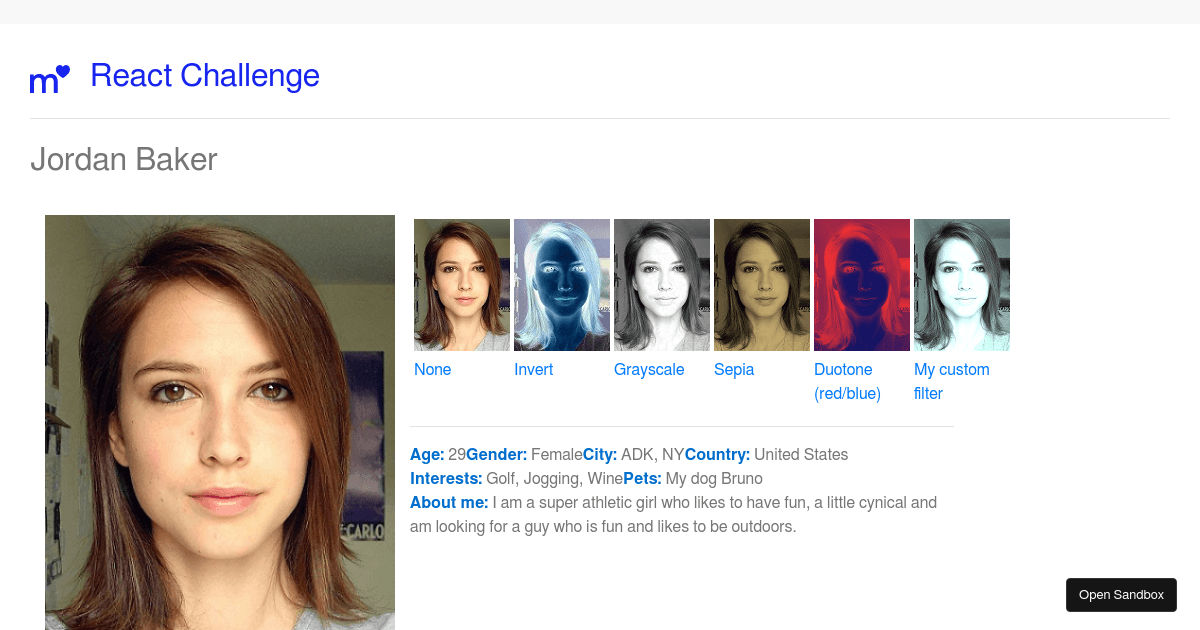Select the Invert filter thumbnail image

(x=562, y=285)
